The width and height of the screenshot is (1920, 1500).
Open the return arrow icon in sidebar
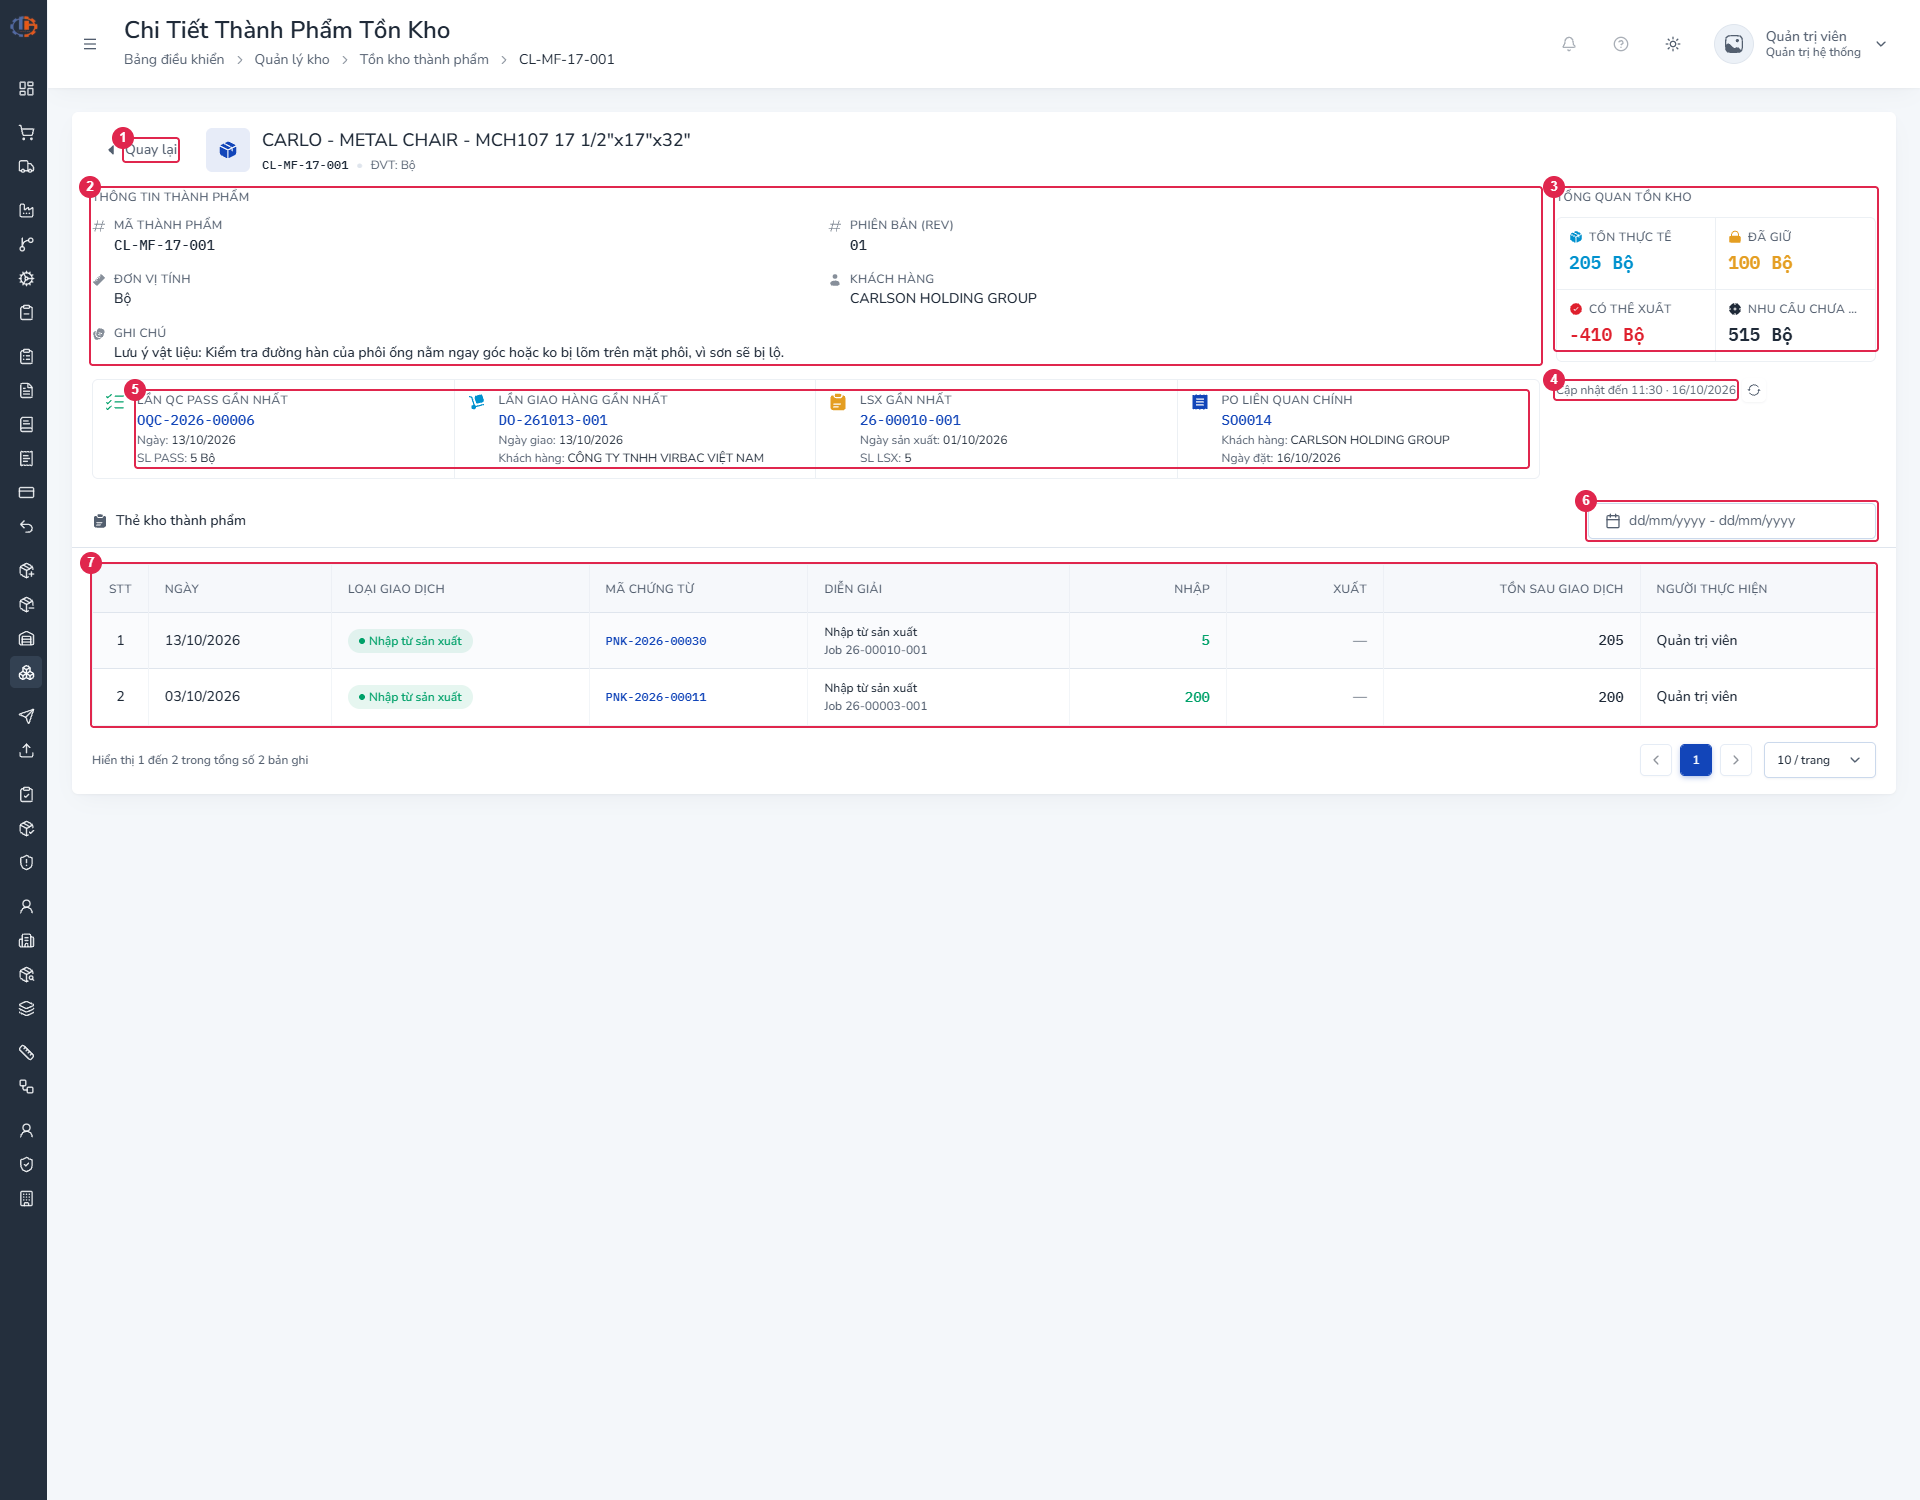27,527
